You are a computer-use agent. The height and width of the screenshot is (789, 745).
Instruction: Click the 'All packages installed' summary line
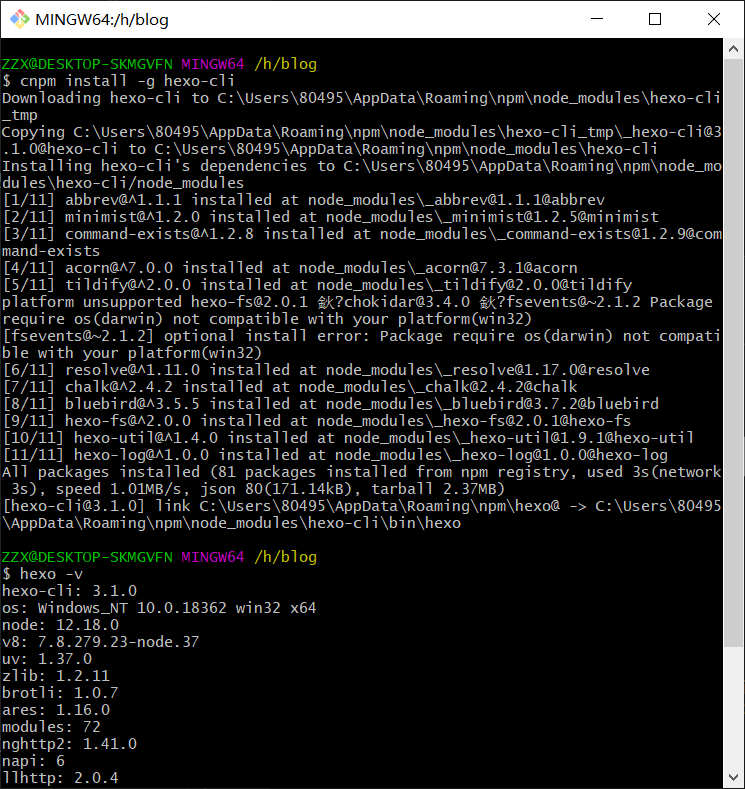[362, 481]
